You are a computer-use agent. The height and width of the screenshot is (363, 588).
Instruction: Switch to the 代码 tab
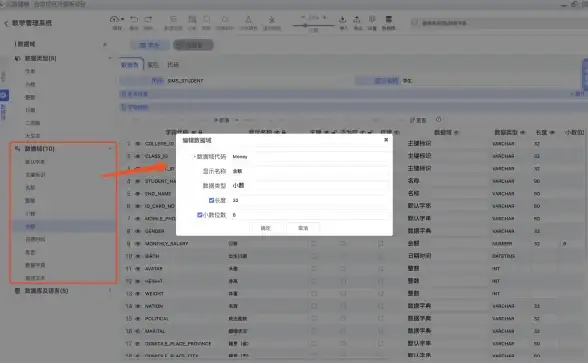[173, 65]
